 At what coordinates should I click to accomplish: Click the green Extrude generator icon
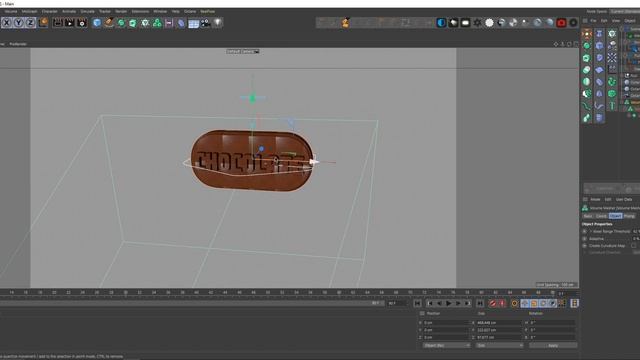coord(133,23)
